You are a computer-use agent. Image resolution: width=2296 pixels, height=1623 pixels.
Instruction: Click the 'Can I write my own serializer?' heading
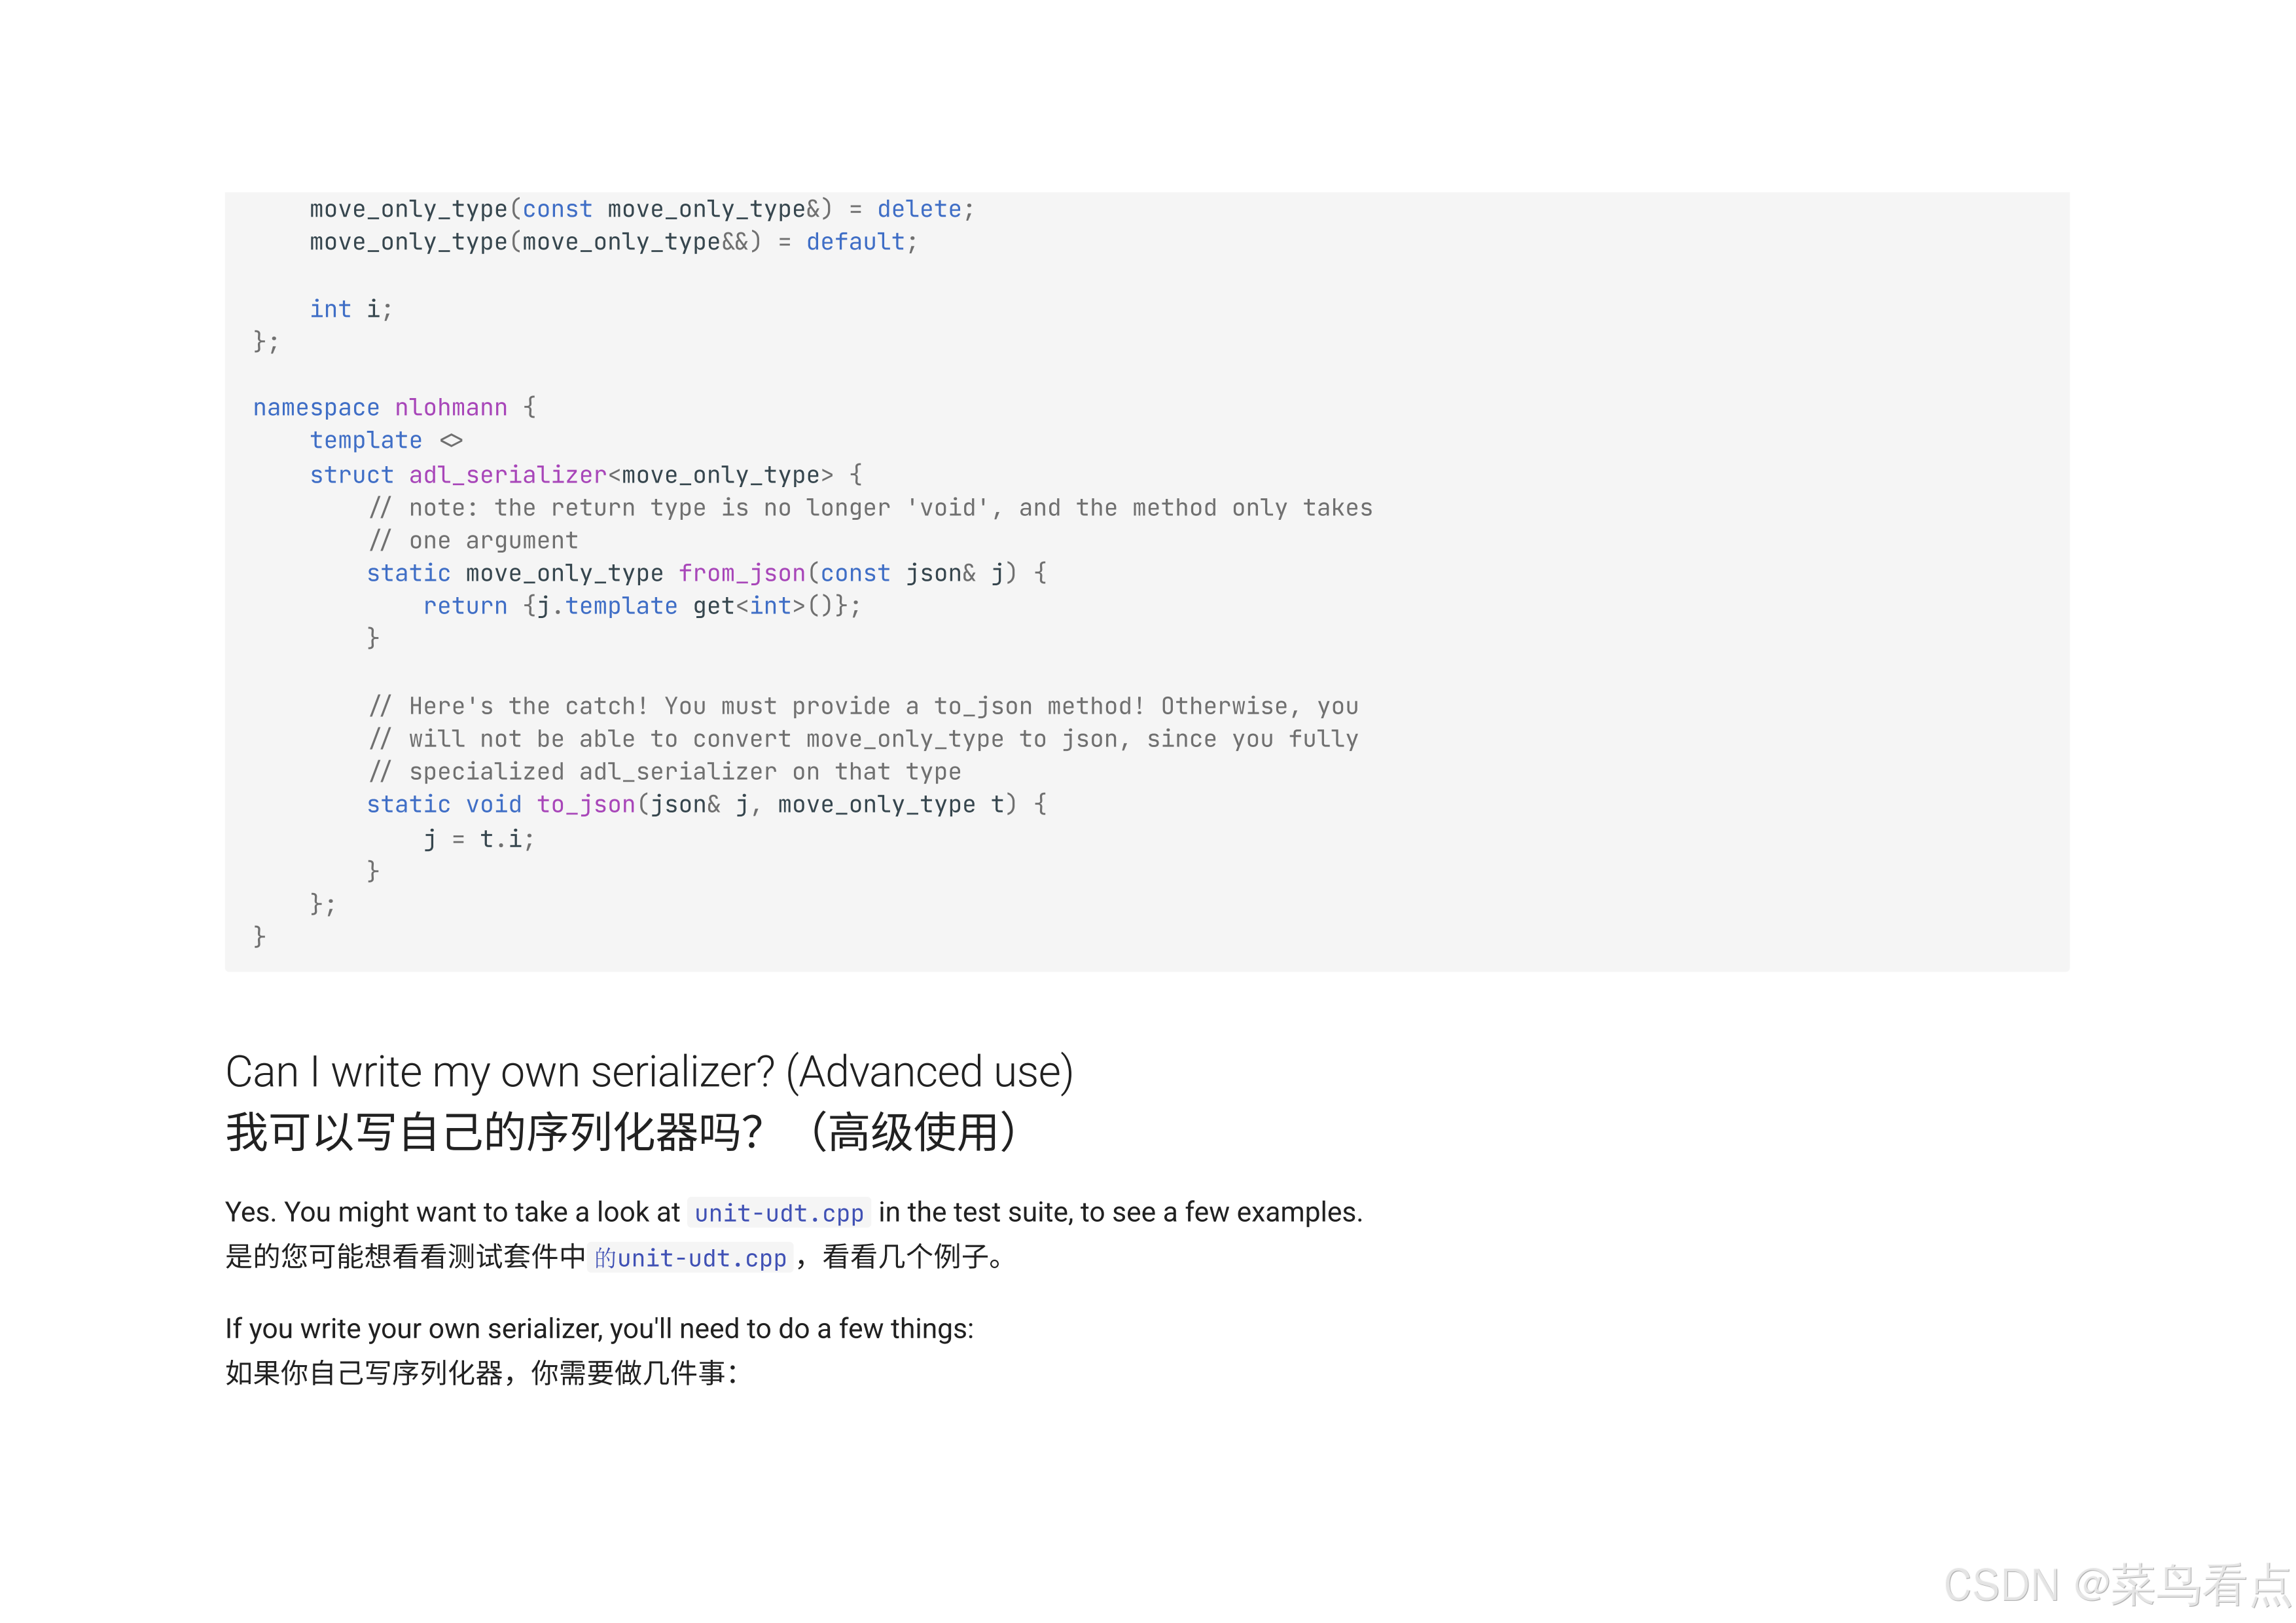pyautogui.click(x=649, y=1072)
